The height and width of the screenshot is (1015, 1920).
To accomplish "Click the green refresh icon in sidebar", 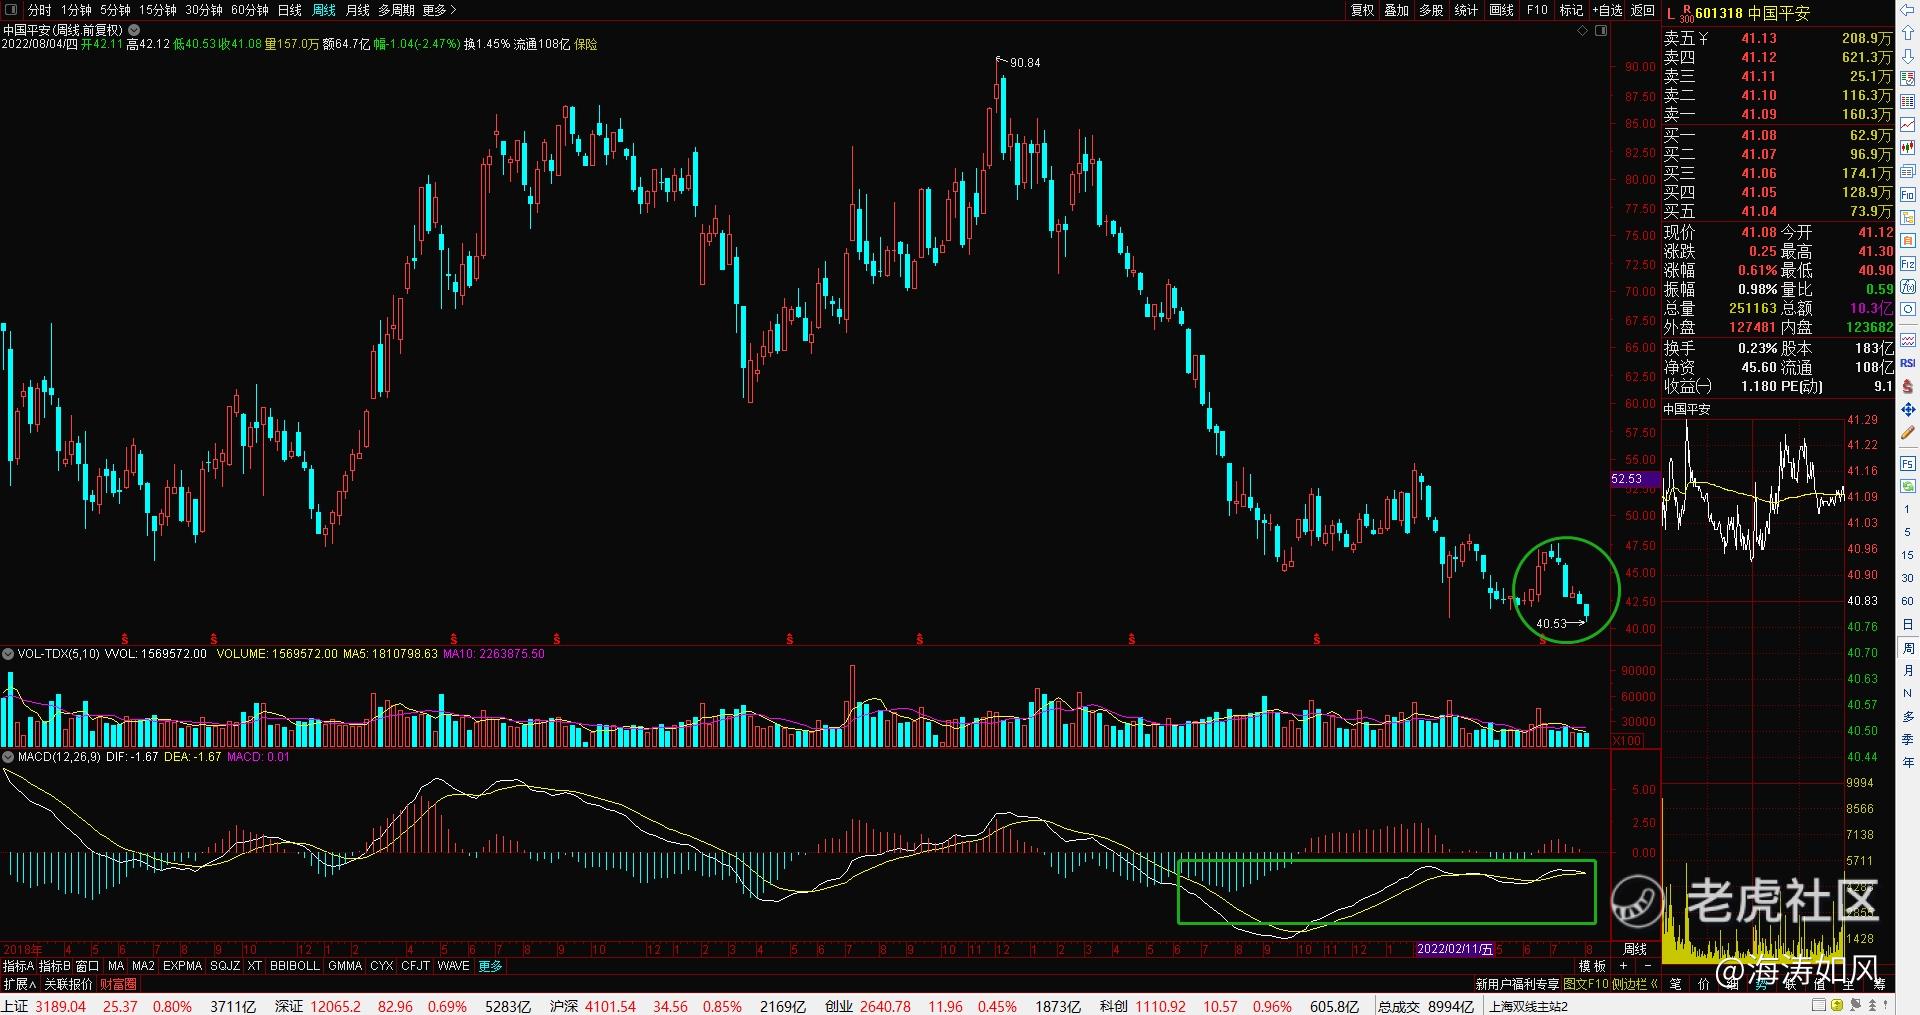I will 1907,486.
